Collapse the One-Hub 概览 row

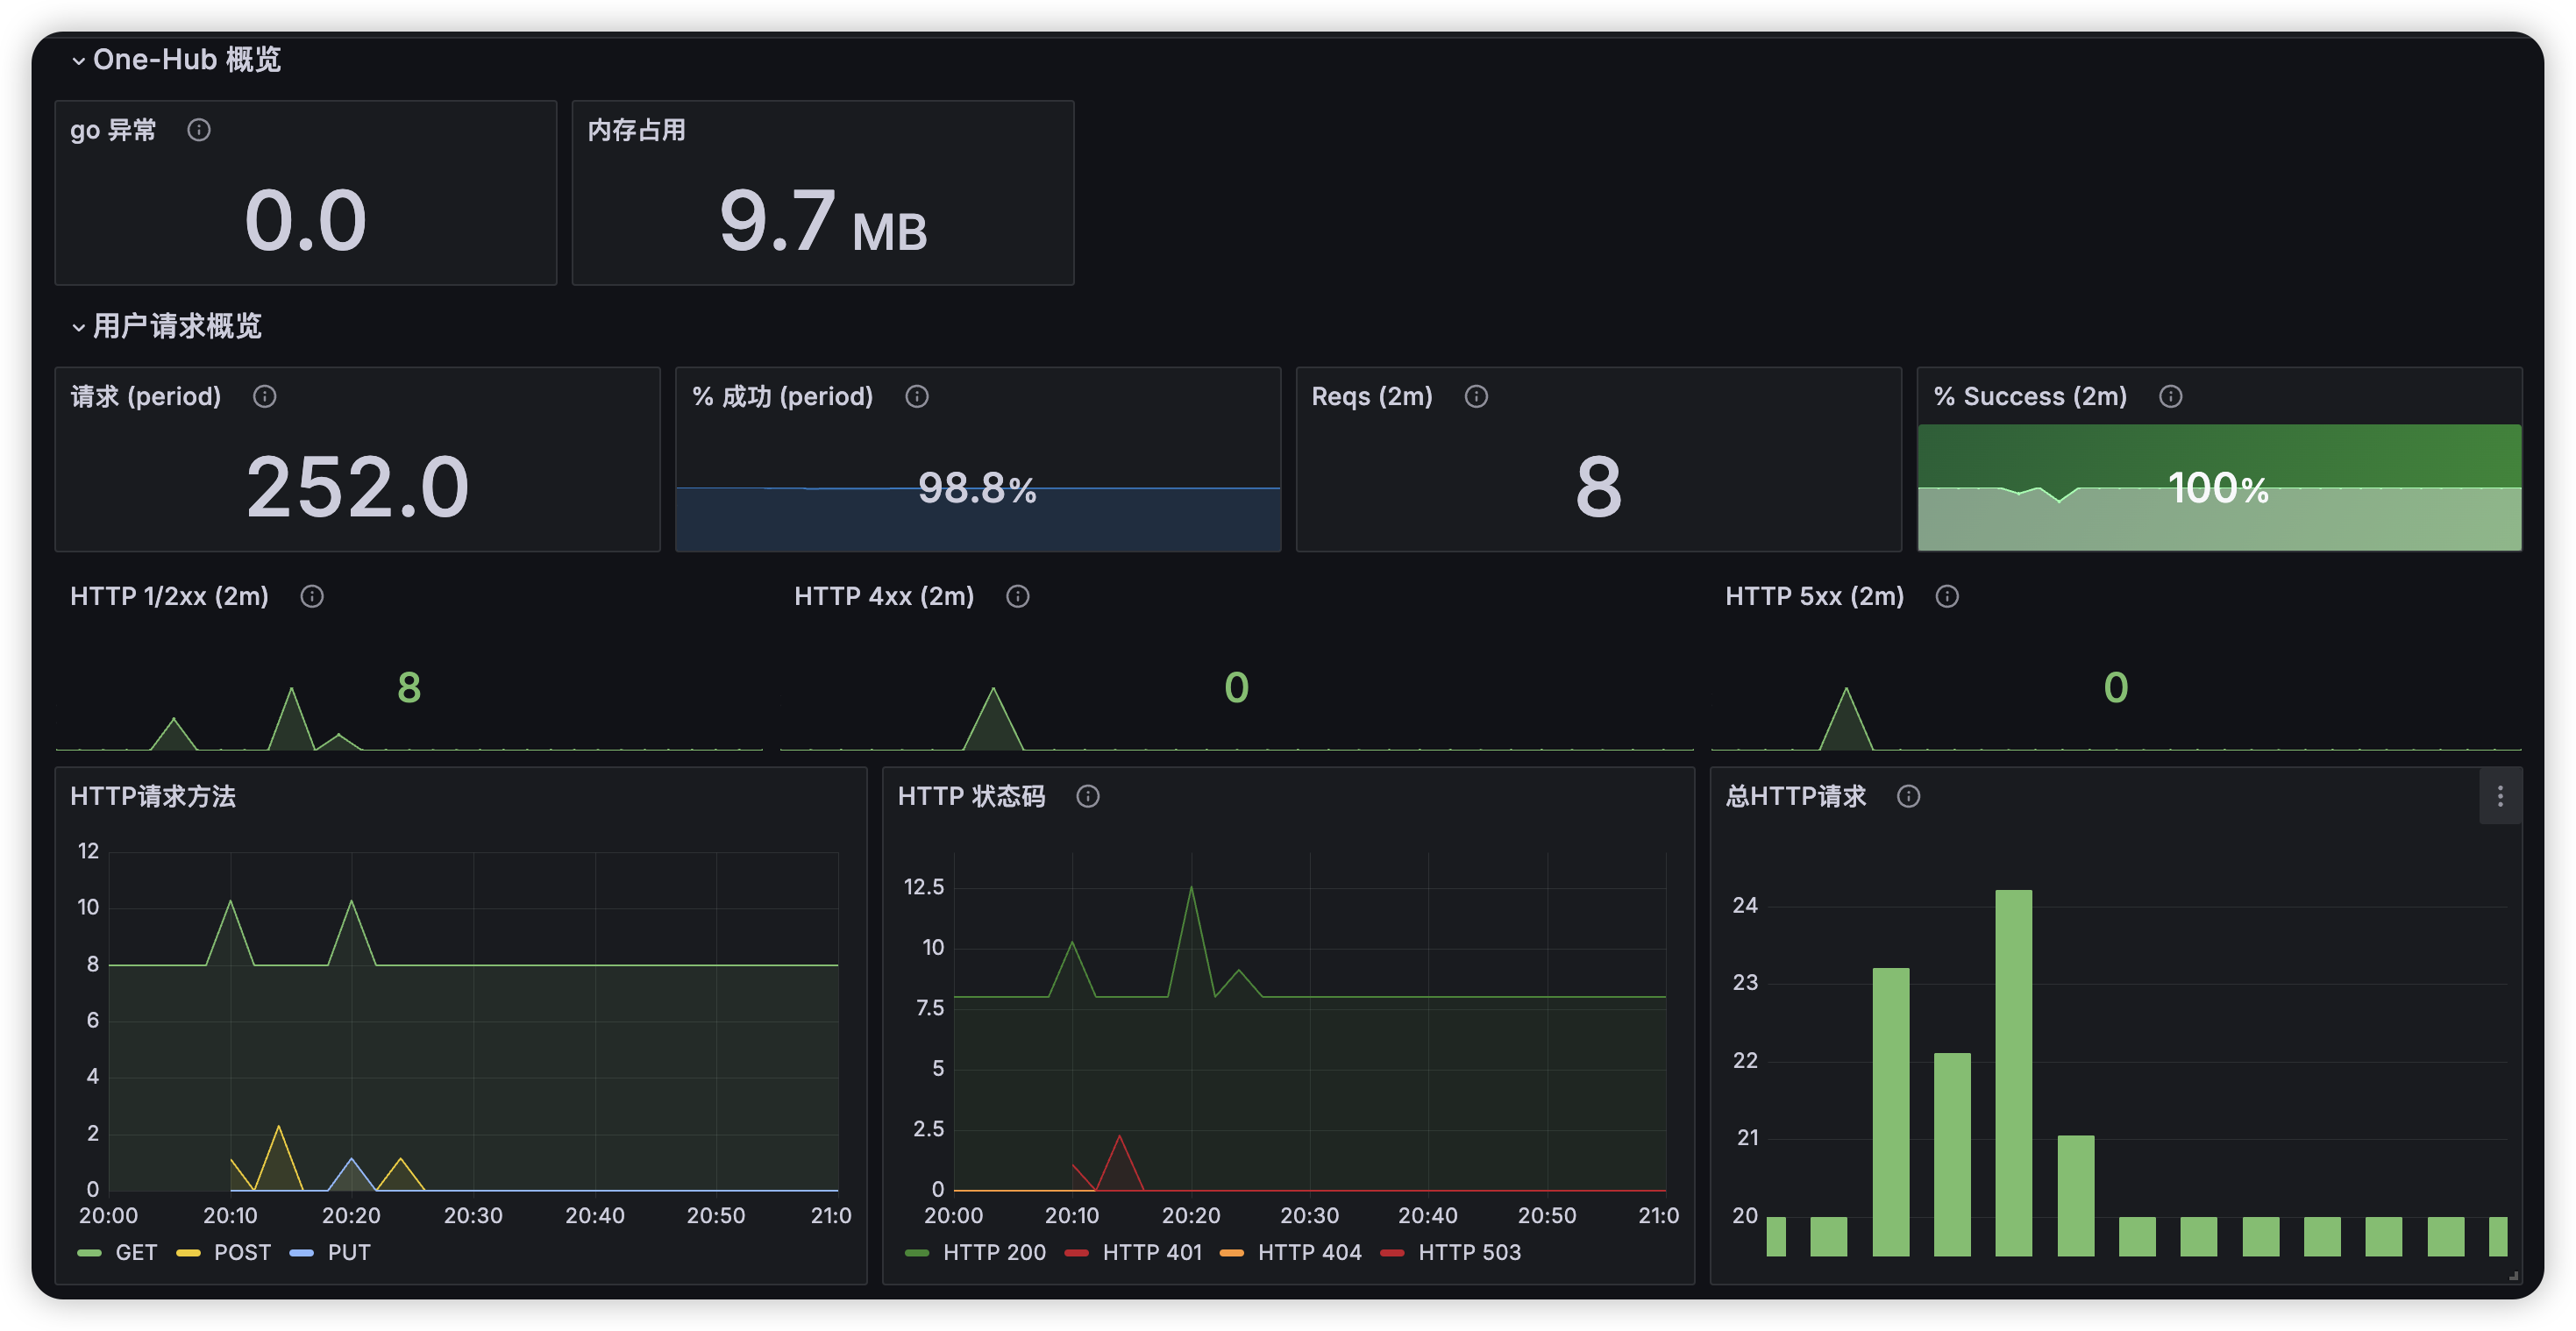point(78,60)
